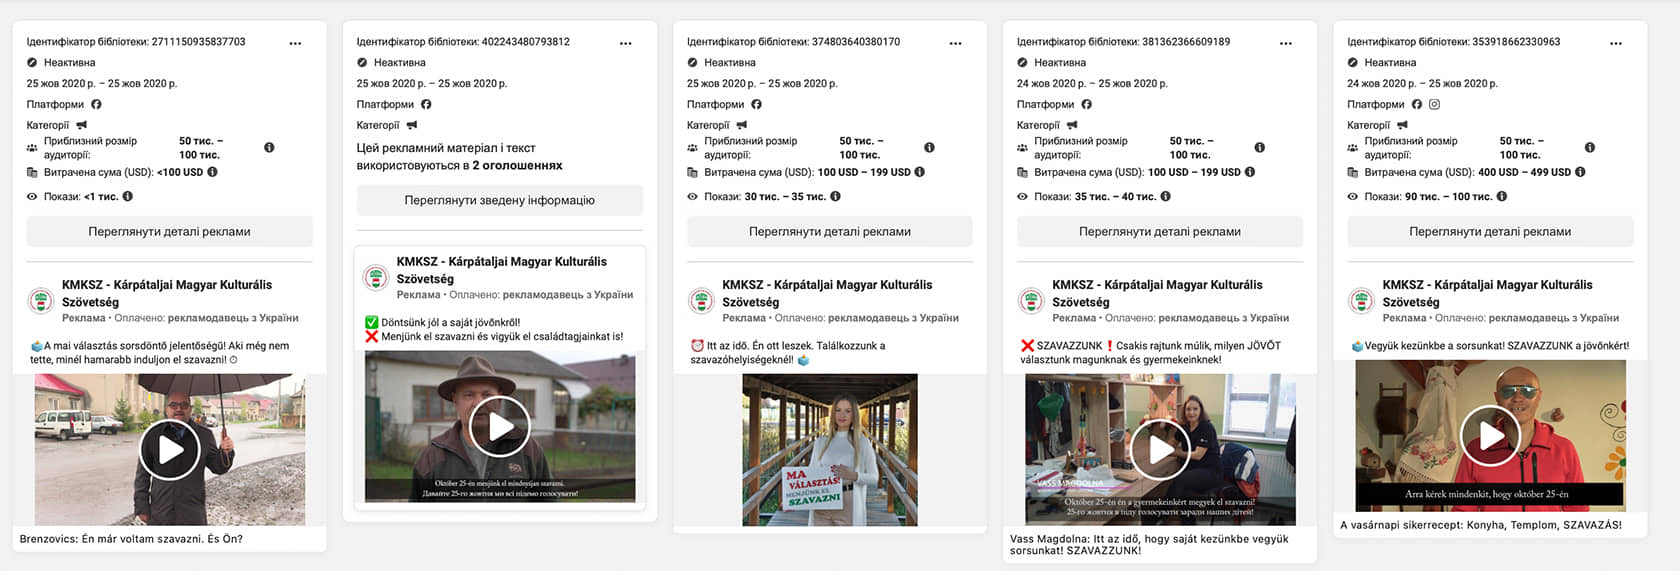
Task: Open image of woman holding SZAVAZNI sign
Action: (829, 450)
